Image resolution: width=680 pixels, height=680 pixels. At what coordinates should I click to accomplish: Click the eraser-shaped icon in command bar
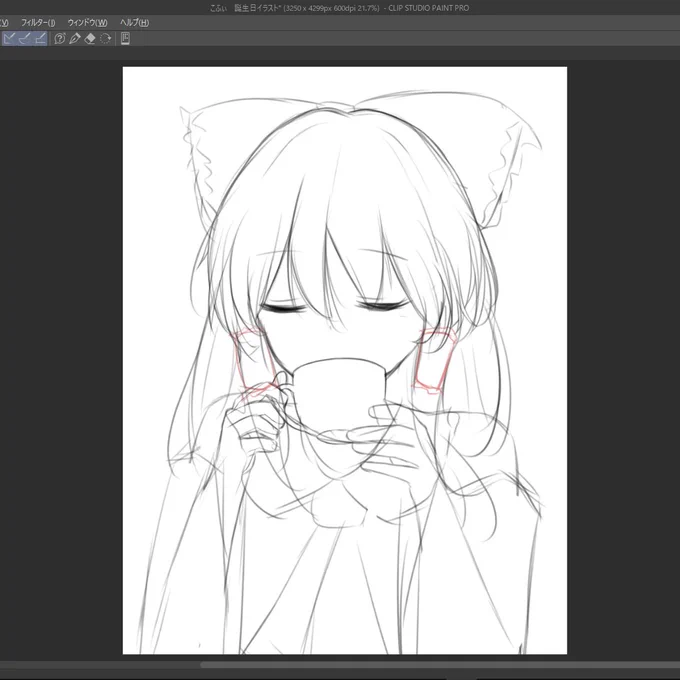[90, 39]
